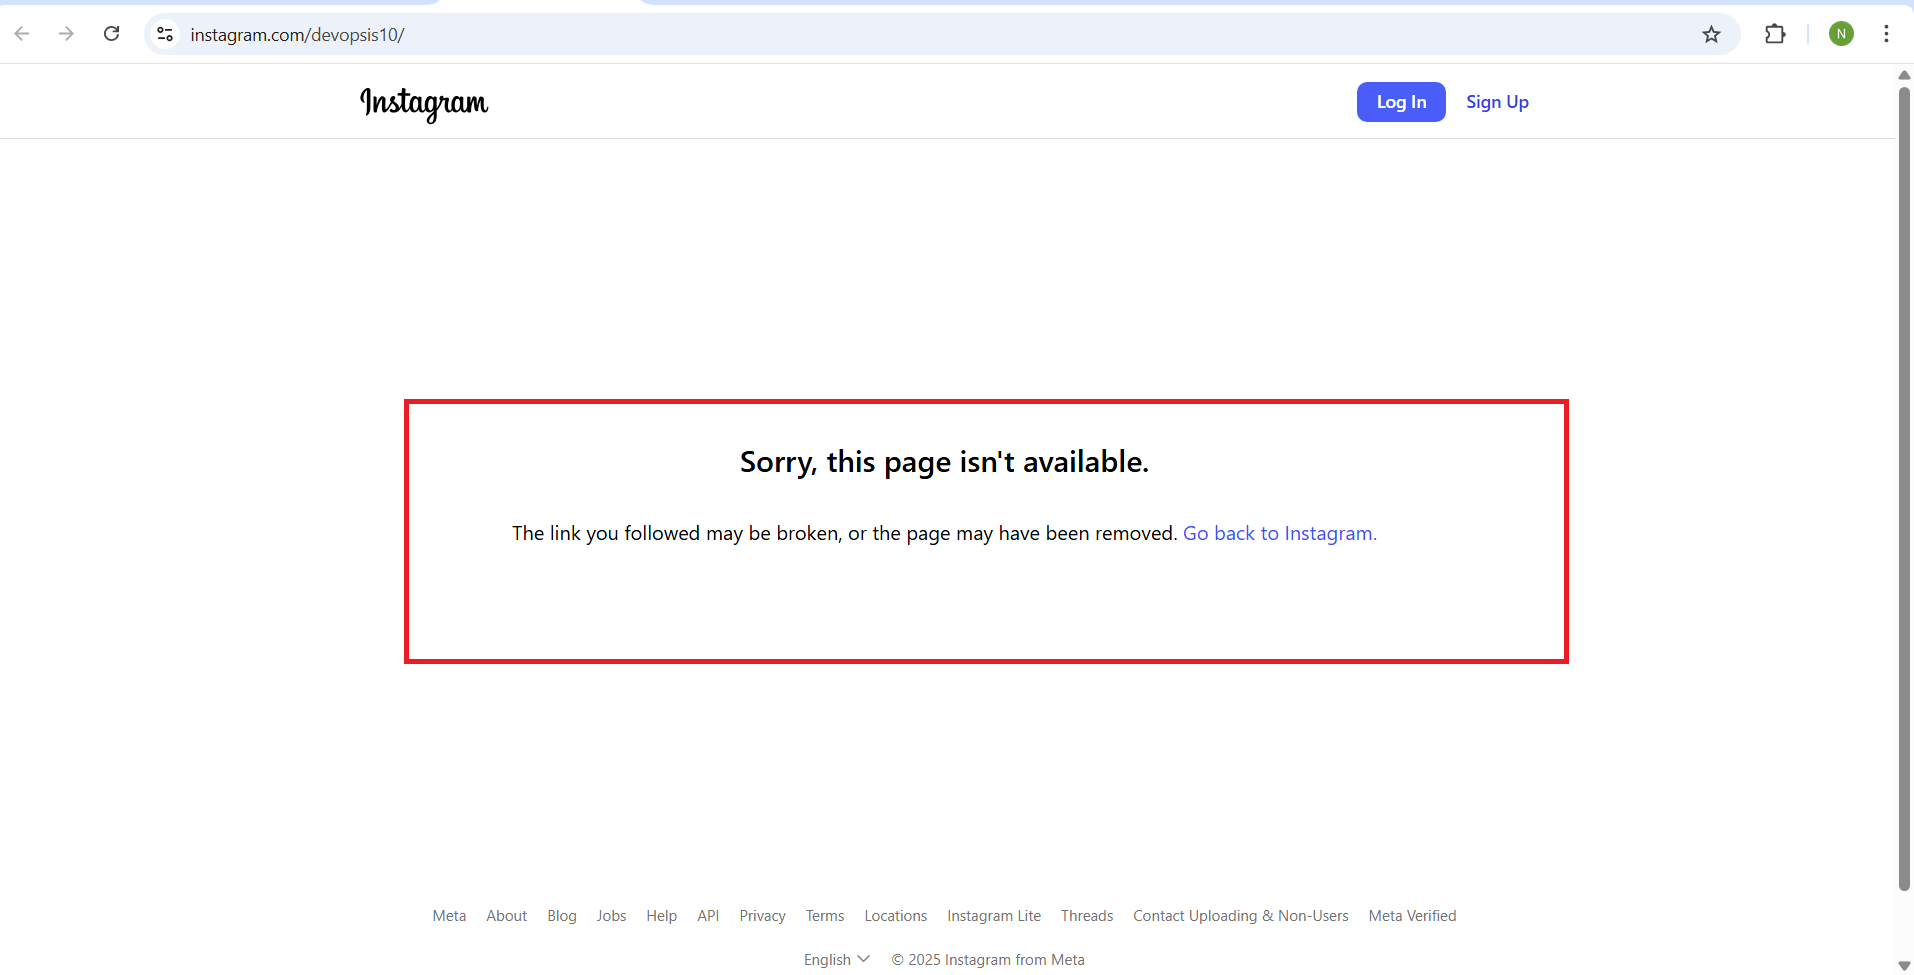Follow the Go back to Instagram link
Image resolution: width=1914 pixels, height=975 pixels.
[x=1279, y=533]
